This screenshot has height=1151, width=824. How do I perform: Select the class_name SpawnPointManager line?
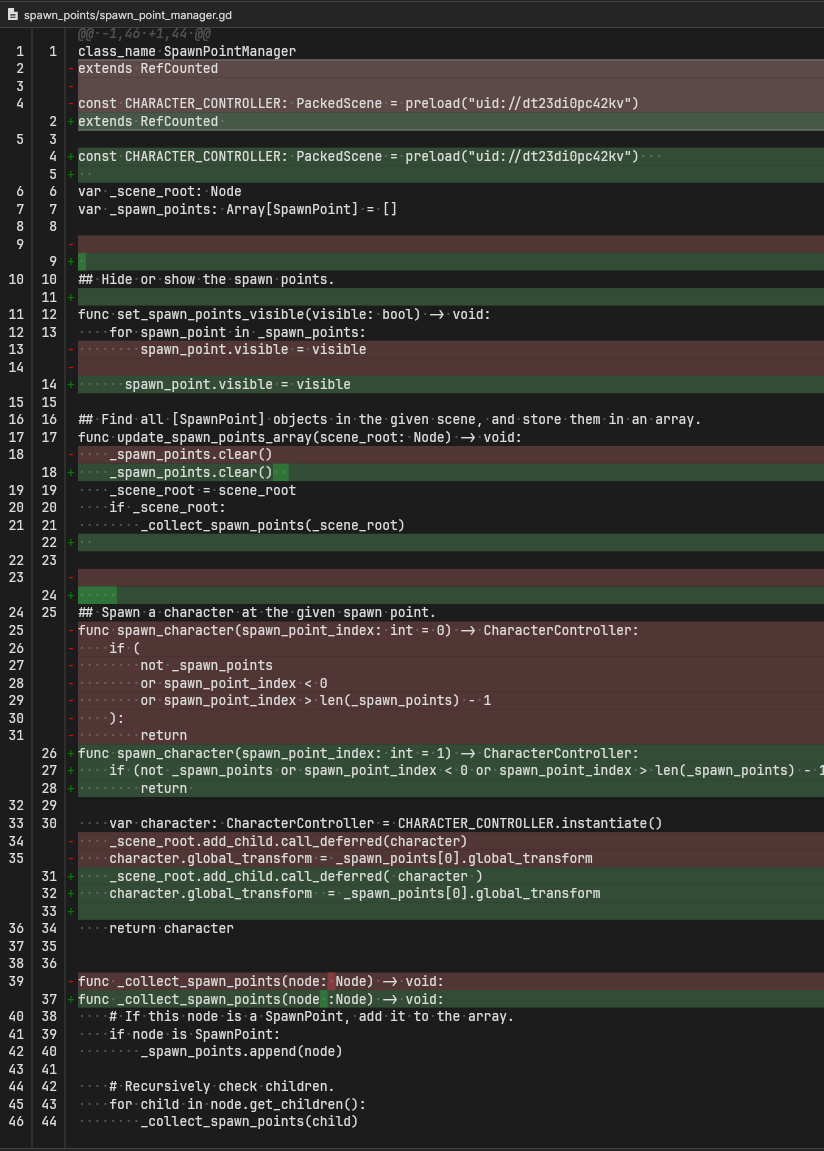(x=186, y=51)
